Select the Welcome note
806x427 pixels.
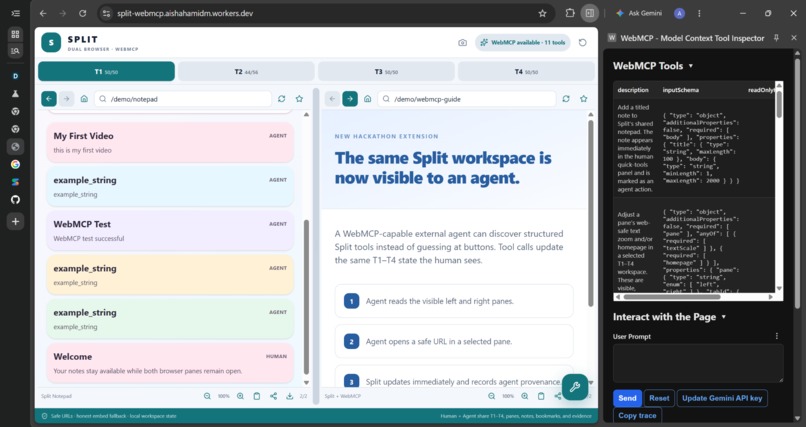coord(170,363)
